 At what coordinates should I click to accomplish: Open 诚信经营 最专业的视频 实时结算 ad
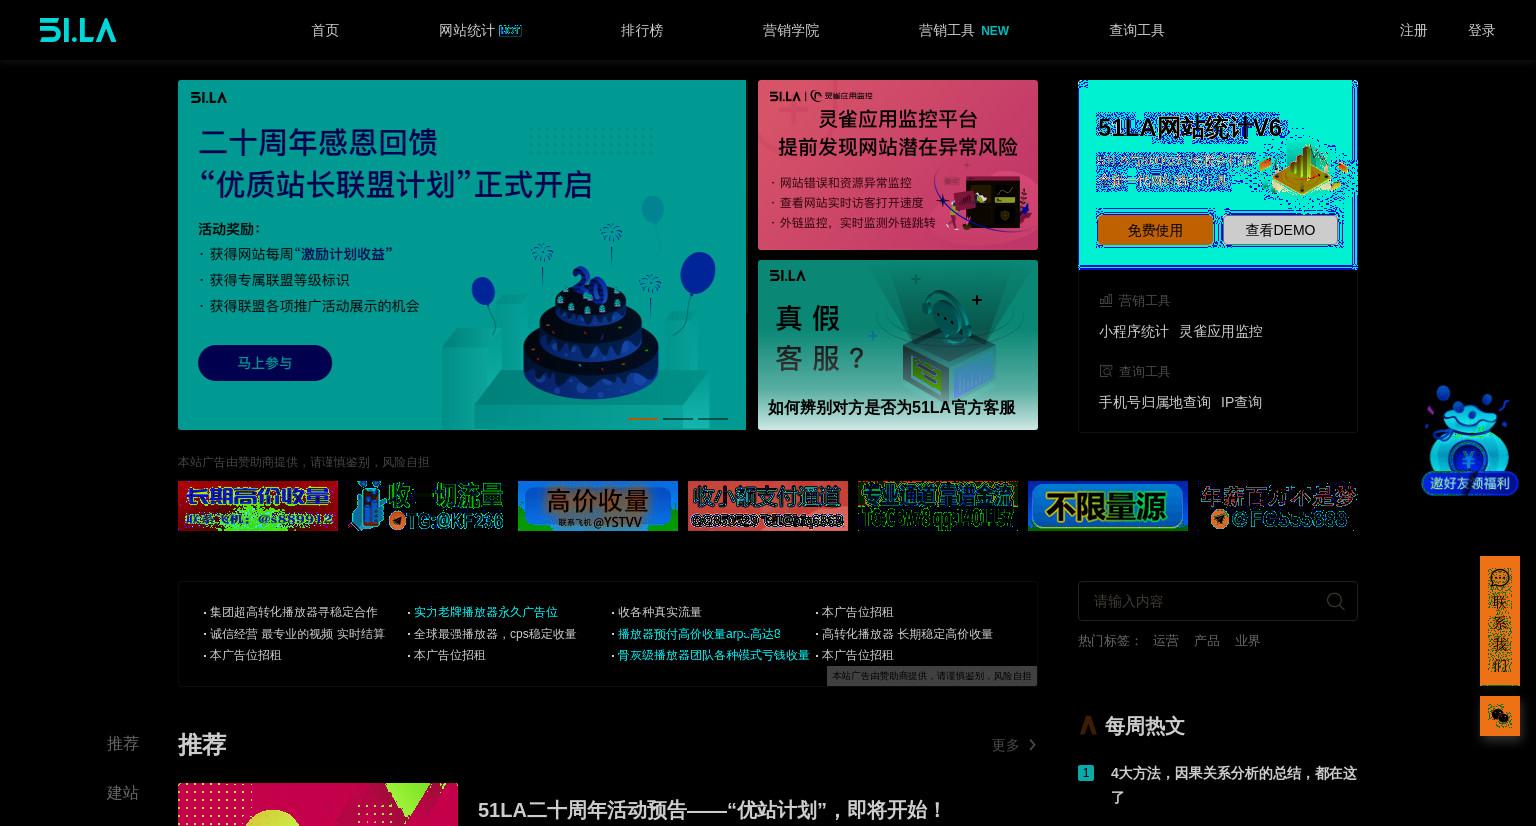297,634
